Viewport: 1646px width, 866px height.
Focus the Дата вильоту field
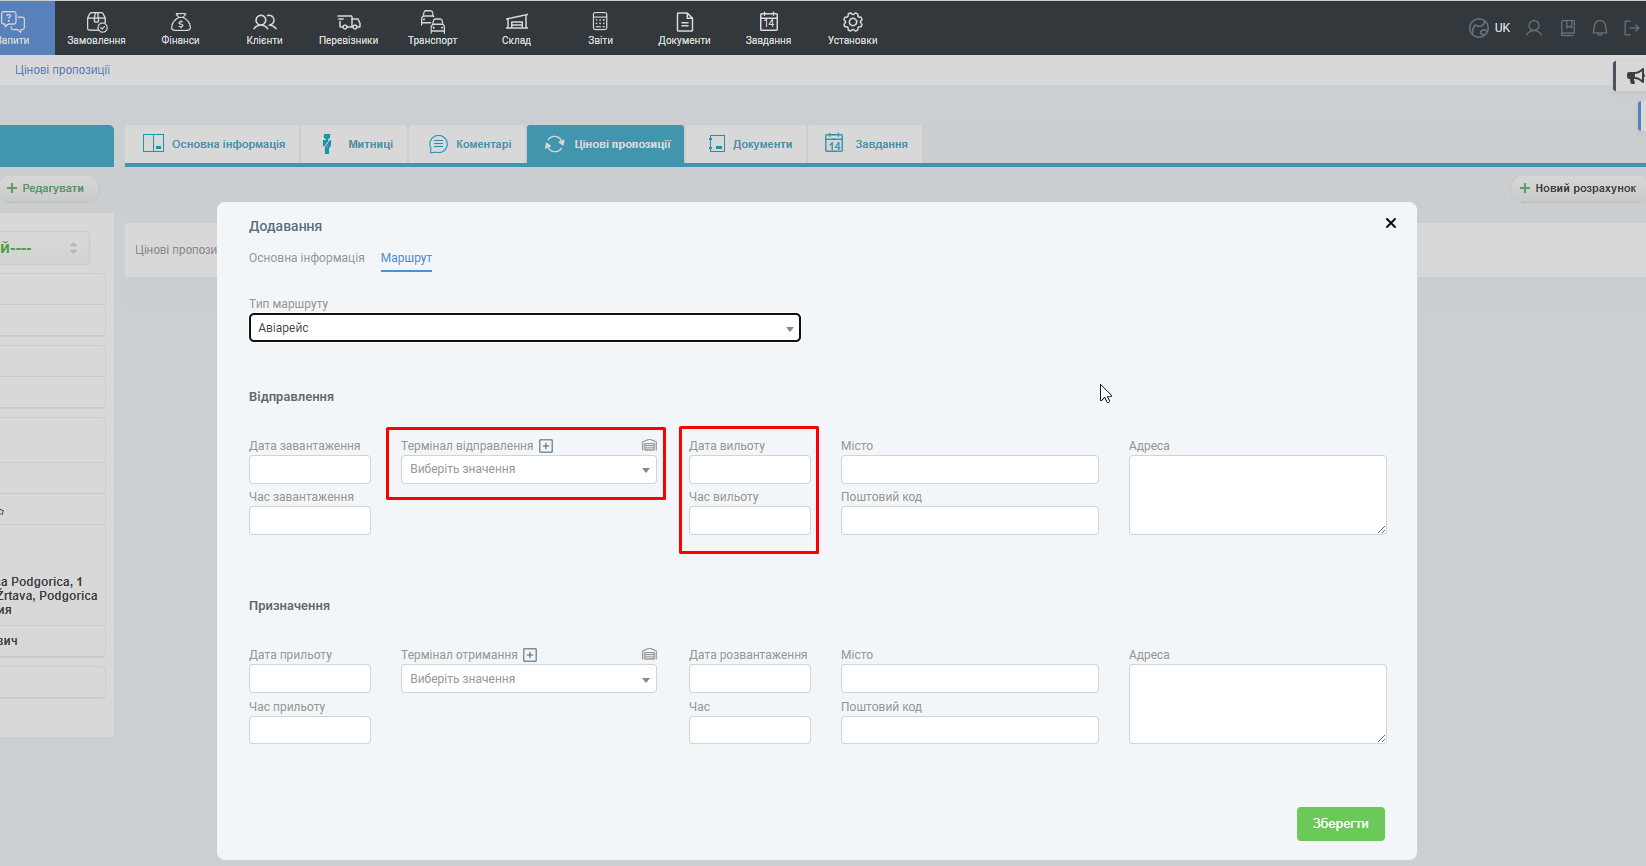750,470
